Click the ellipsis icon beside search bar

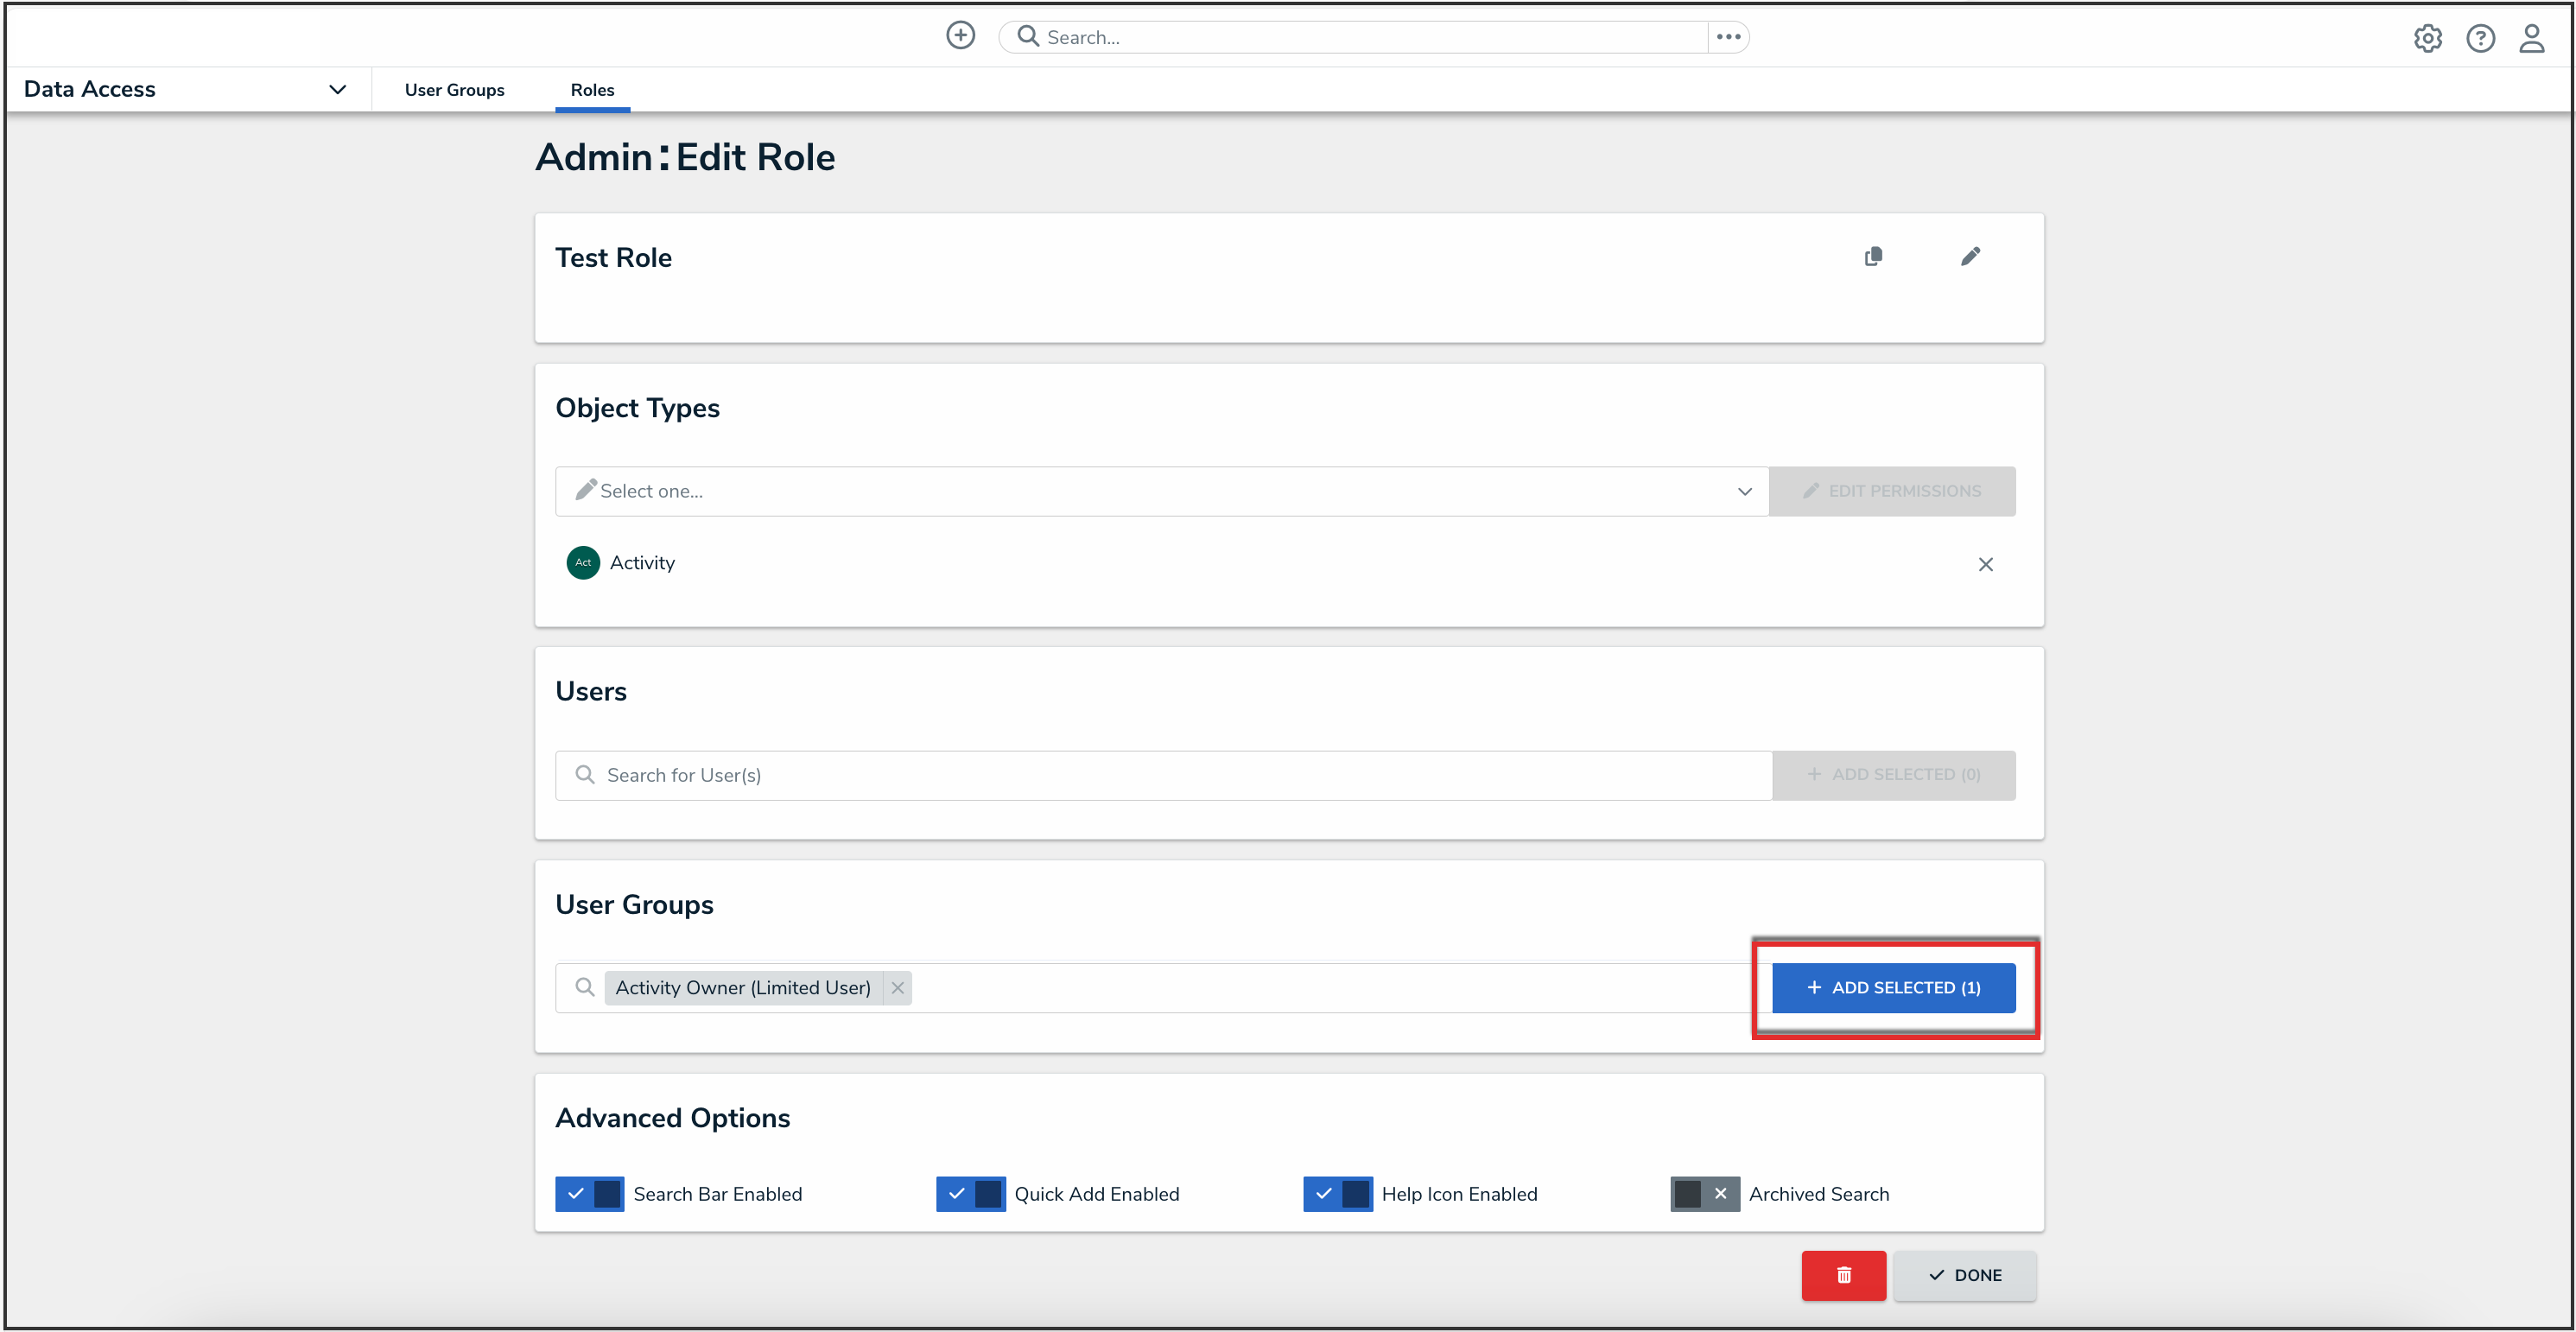[x=1728, y=37]
